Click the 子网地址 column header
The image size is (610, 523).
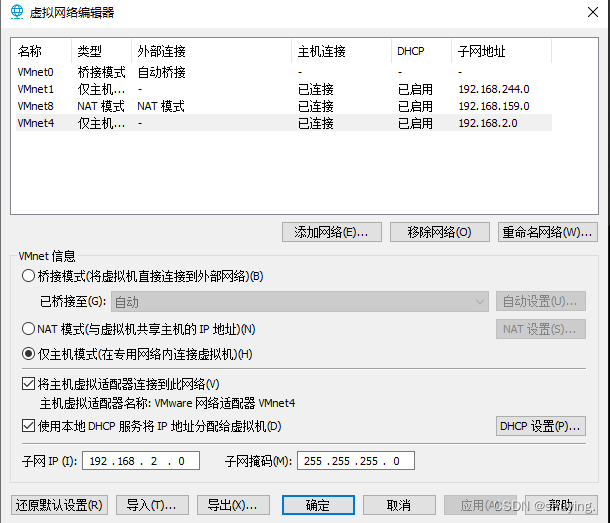[x=501, y=51]
